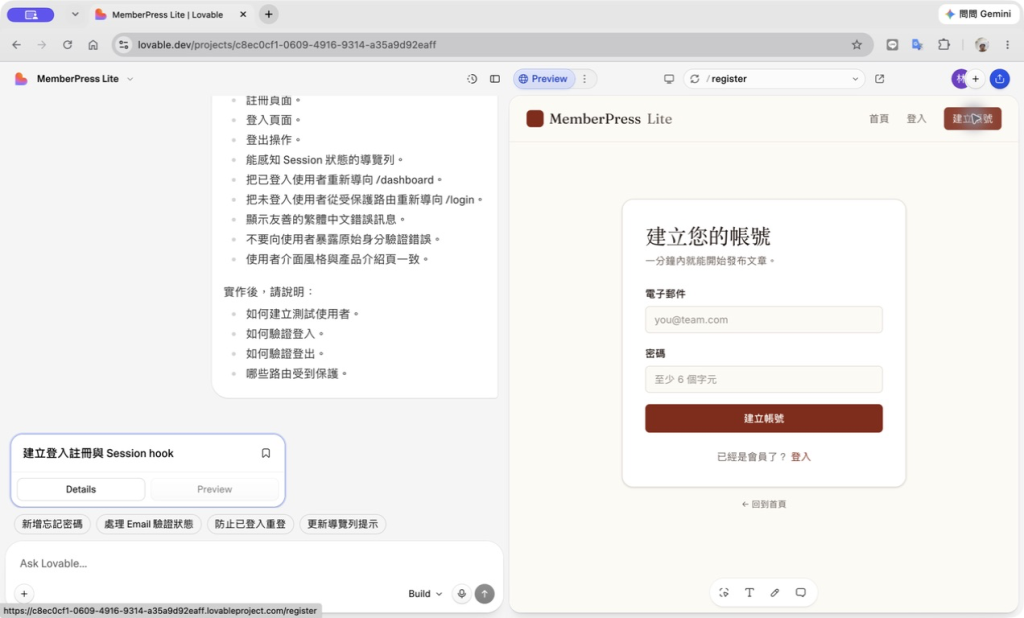
Task: Send the message with arrow button
Action: coord(485,594)
